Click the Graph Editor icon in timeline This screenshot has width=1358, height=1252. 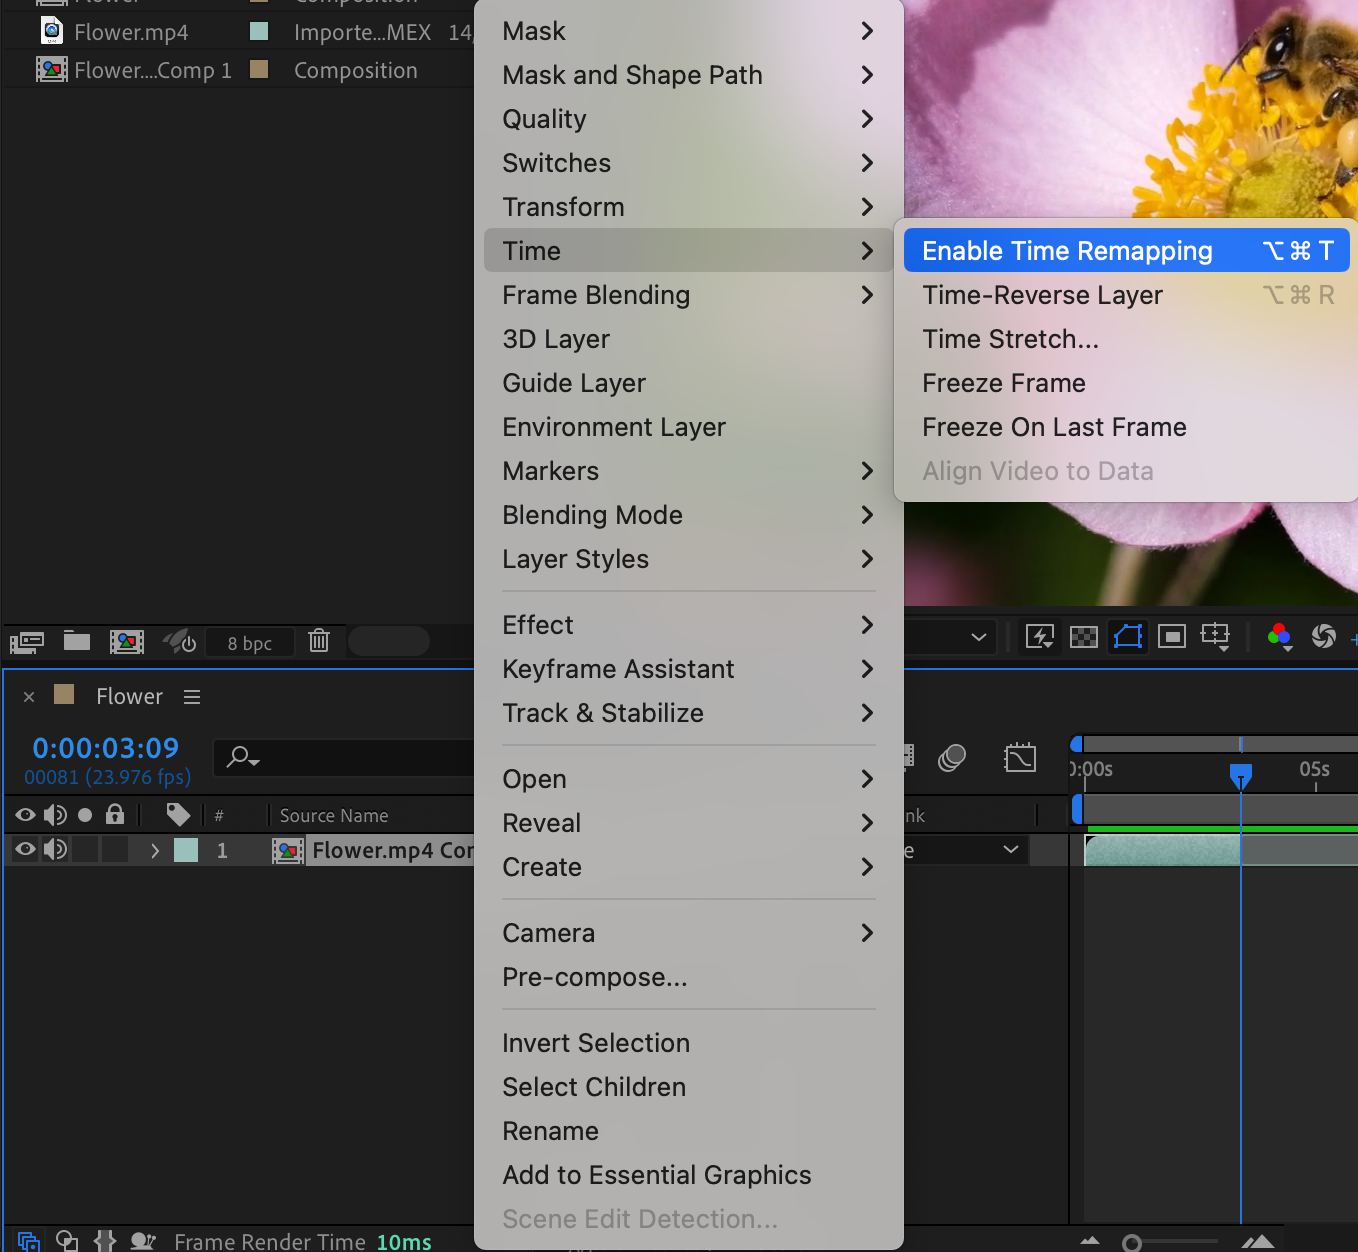coord(1020,758)
